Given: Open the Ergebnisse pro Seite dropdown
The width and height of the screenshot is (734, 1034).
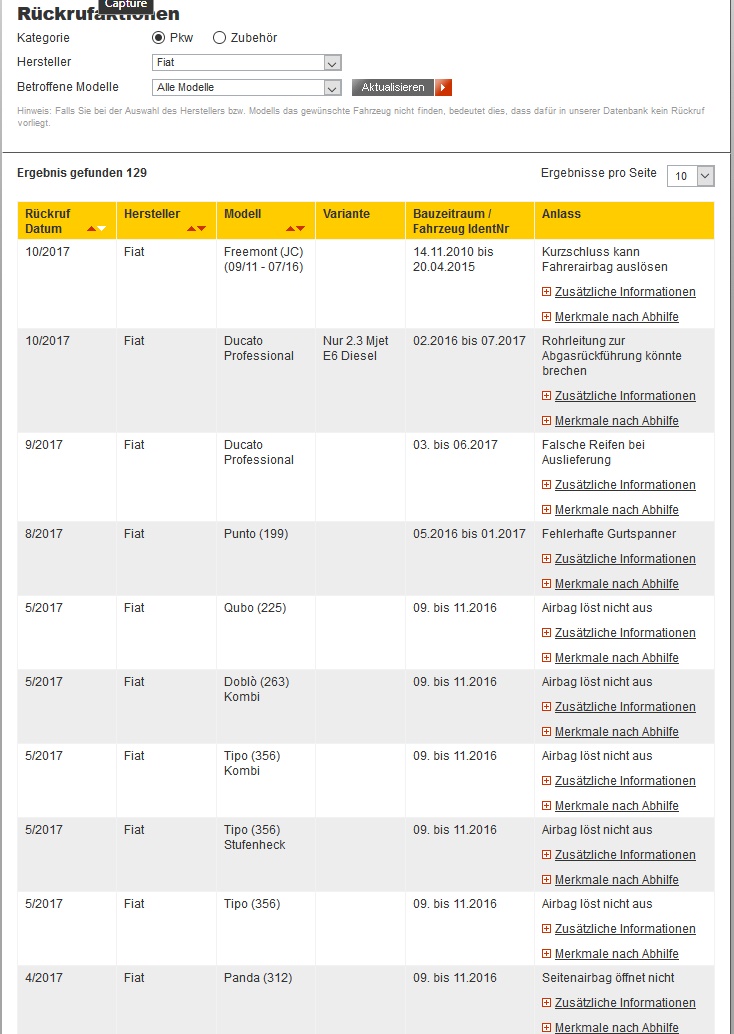Looking at the screenshot, I should pyautogui.click(x=691, y=176).
